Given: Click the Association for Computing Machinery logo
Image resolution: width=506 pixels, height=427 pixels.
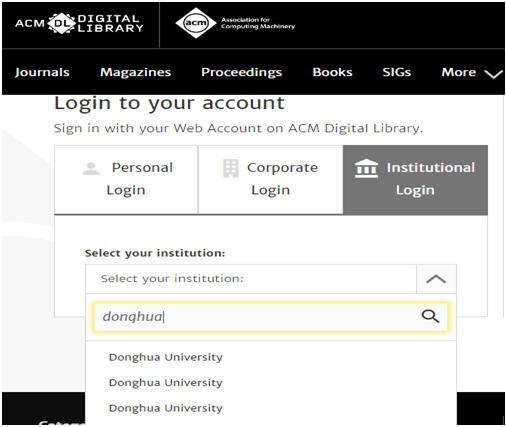Looking at the screenshot, I should coord(235,23).
